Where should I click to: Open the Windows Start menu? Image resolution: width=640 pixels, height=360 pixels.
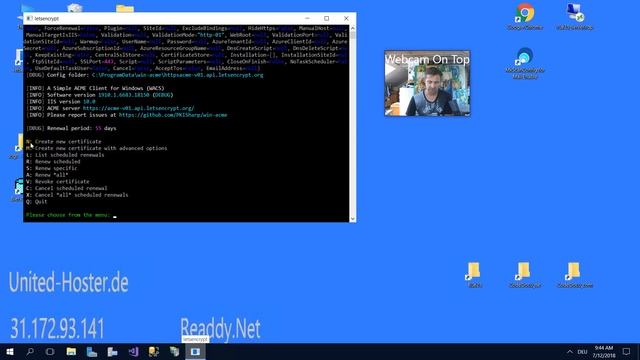coord(10,351)
